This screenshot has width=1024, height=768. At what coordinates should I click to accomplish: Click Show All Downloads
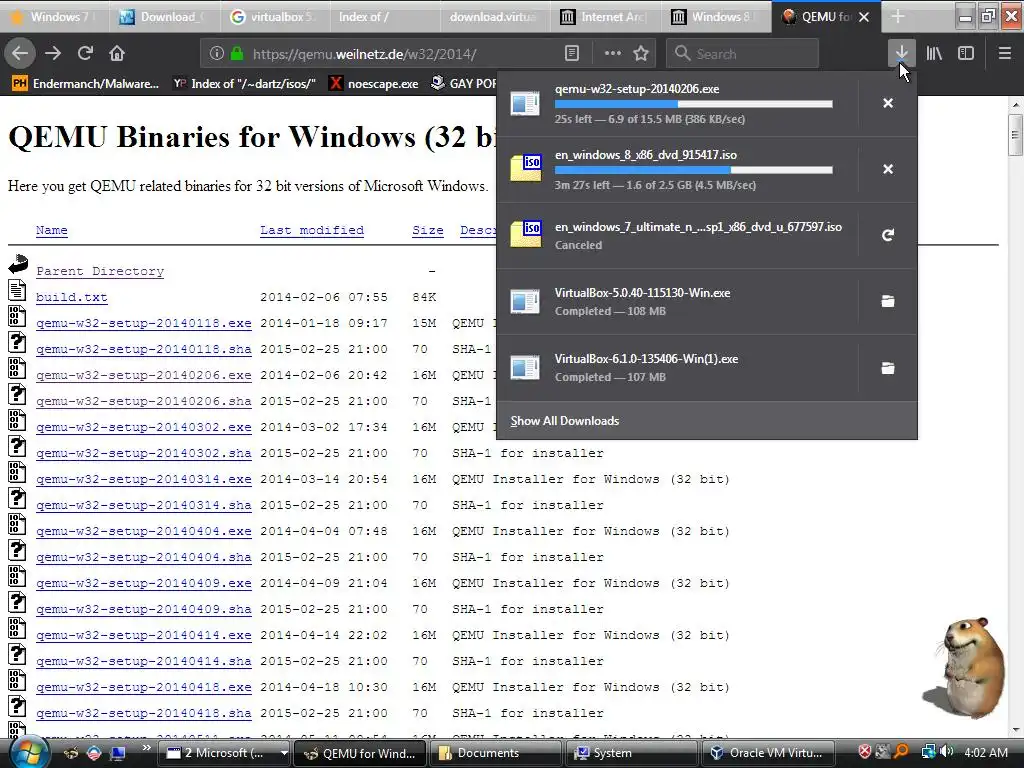click(x=565, y=421)
